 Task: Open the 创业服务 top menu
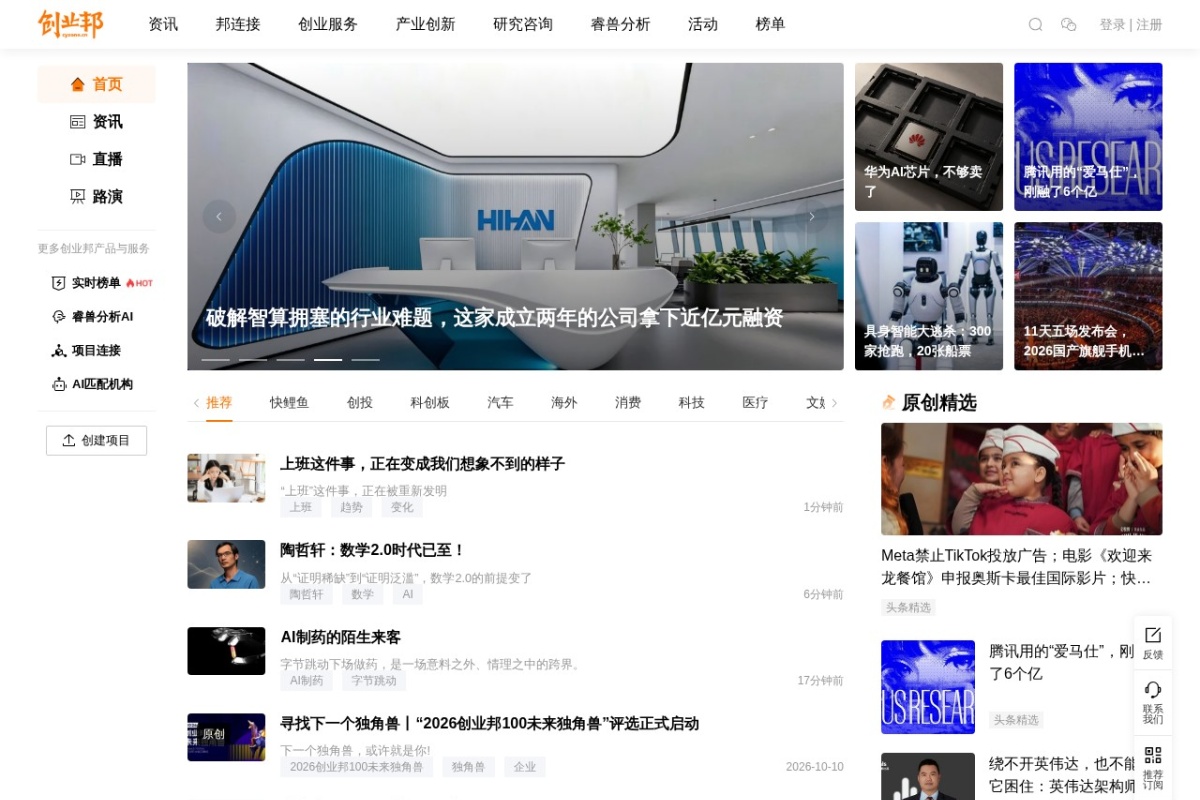[x=328, y=24]
